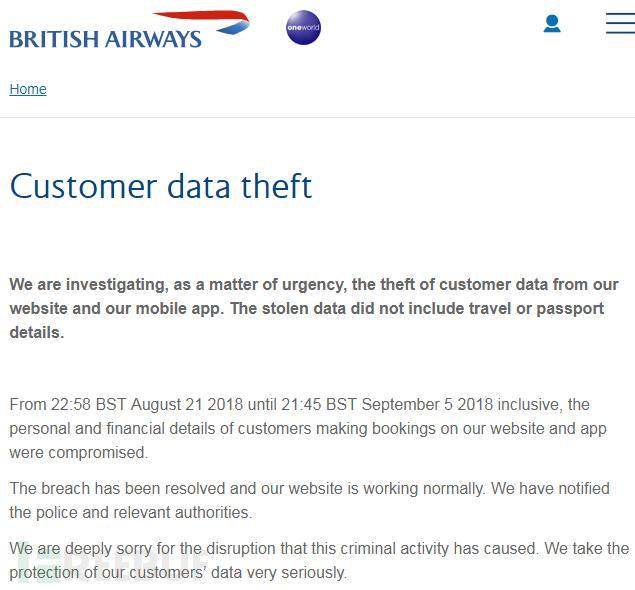Expand the hamburger navigation menu
The height and width of the screenshot is (590, 635).
click(619, 24)
